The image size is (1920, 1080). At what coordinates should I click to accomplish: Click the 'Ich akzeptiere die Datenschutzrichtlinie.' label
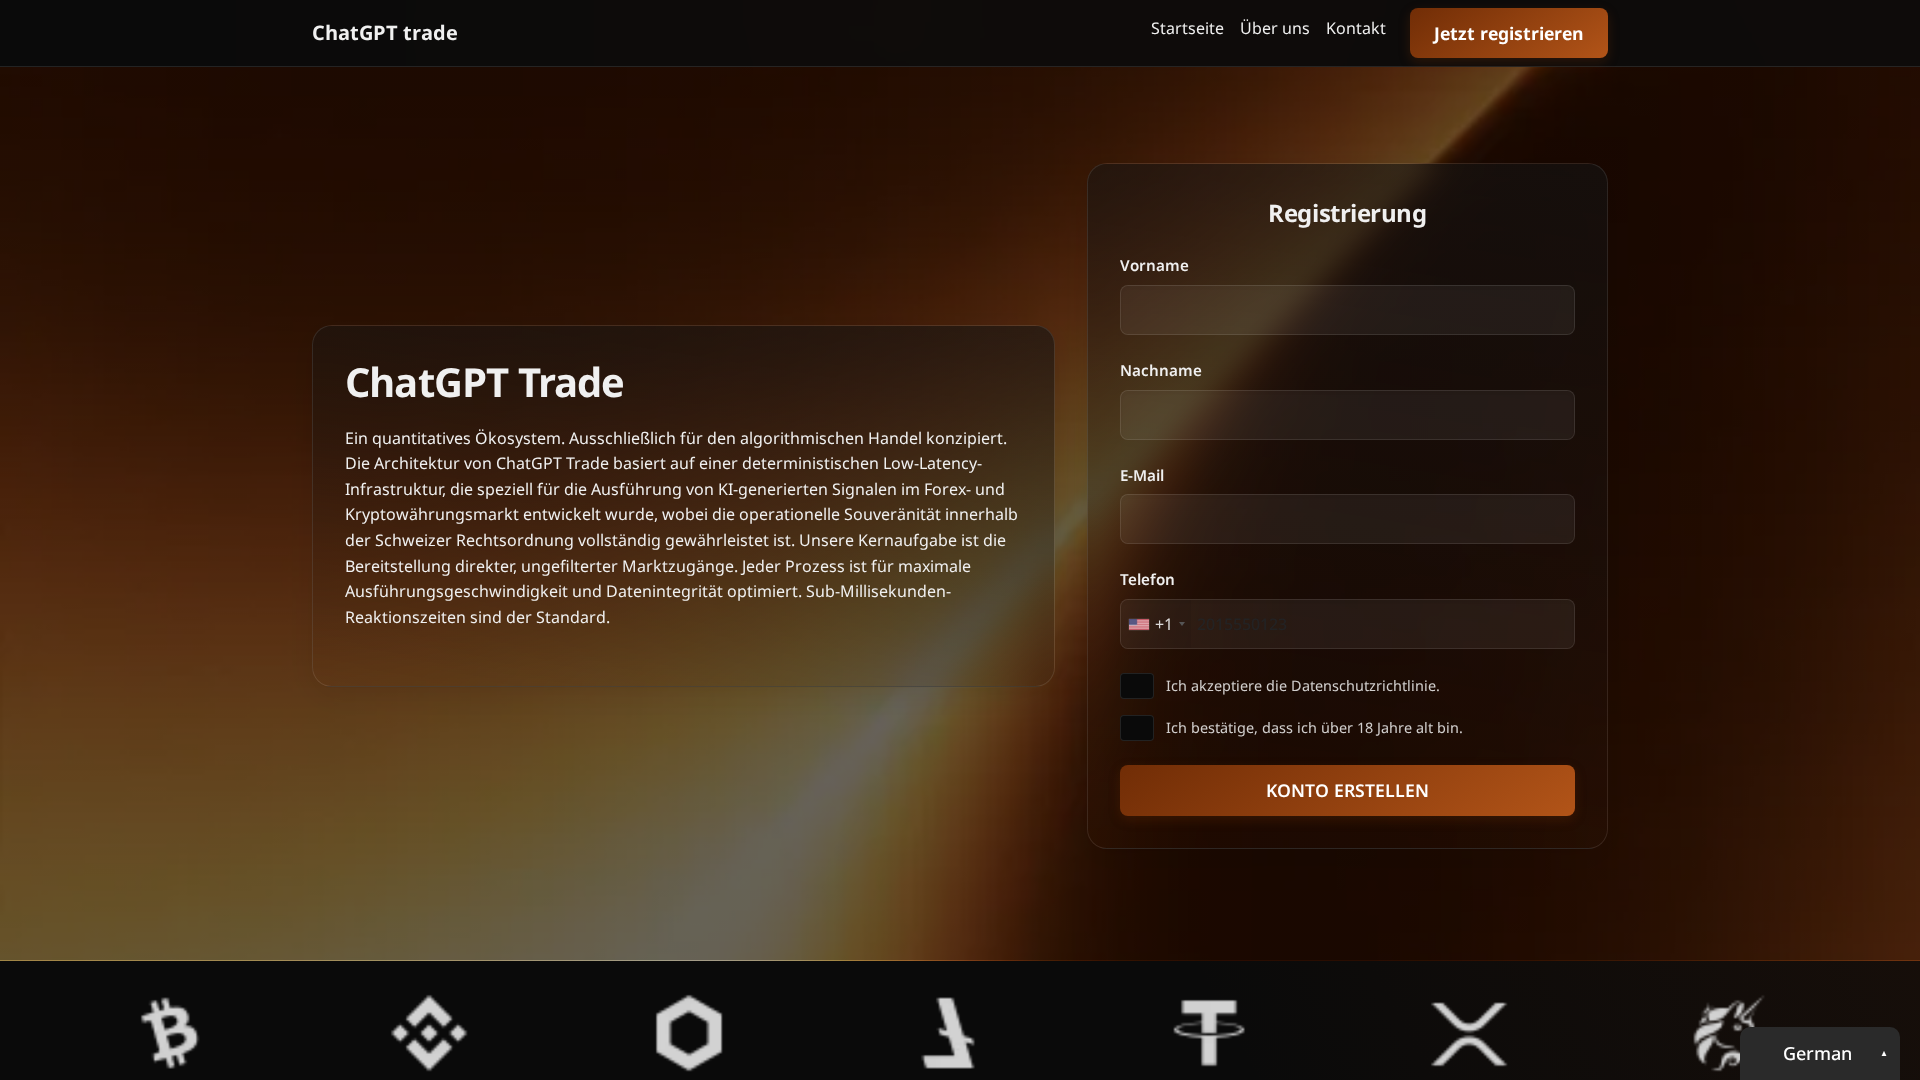(x=1302, y=686)
